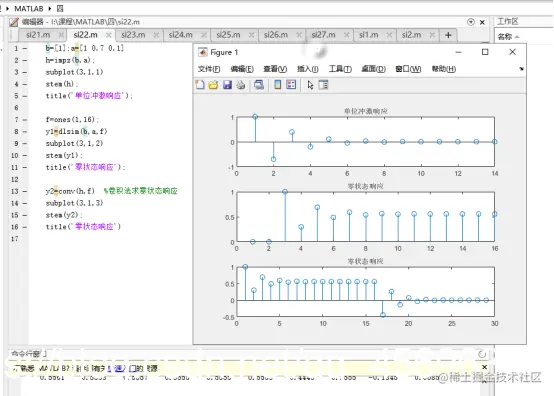Open the editor panel actions circle dropdown
The image size is (554, 396).
click(x=471, y=22)
